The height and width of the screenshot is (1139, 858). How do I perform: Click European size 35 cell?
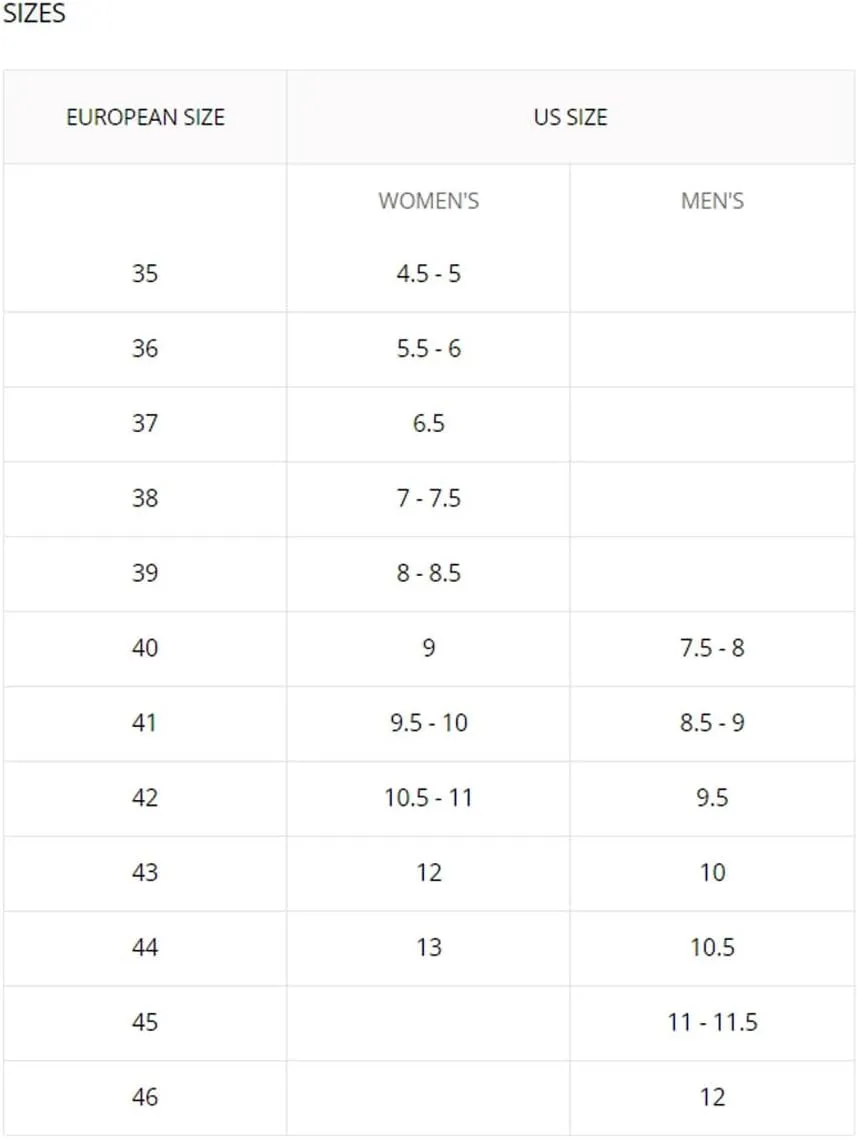145,273
